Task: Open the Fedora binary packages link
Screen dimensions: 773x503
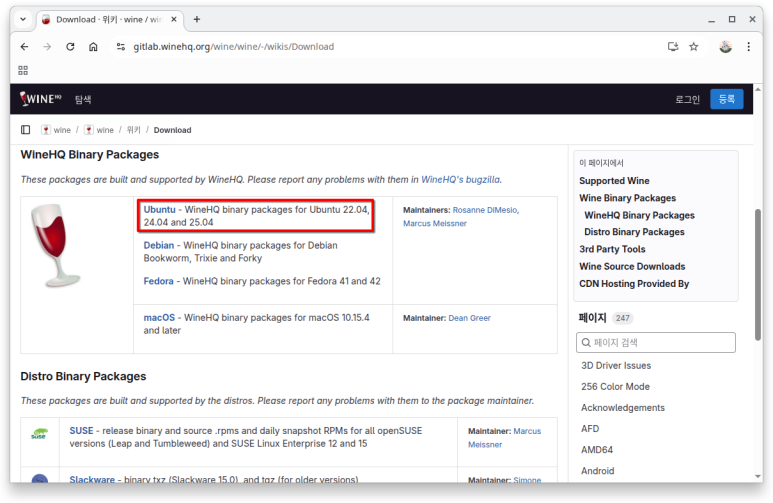Action: pyautogui.click(x=158, y=281)
